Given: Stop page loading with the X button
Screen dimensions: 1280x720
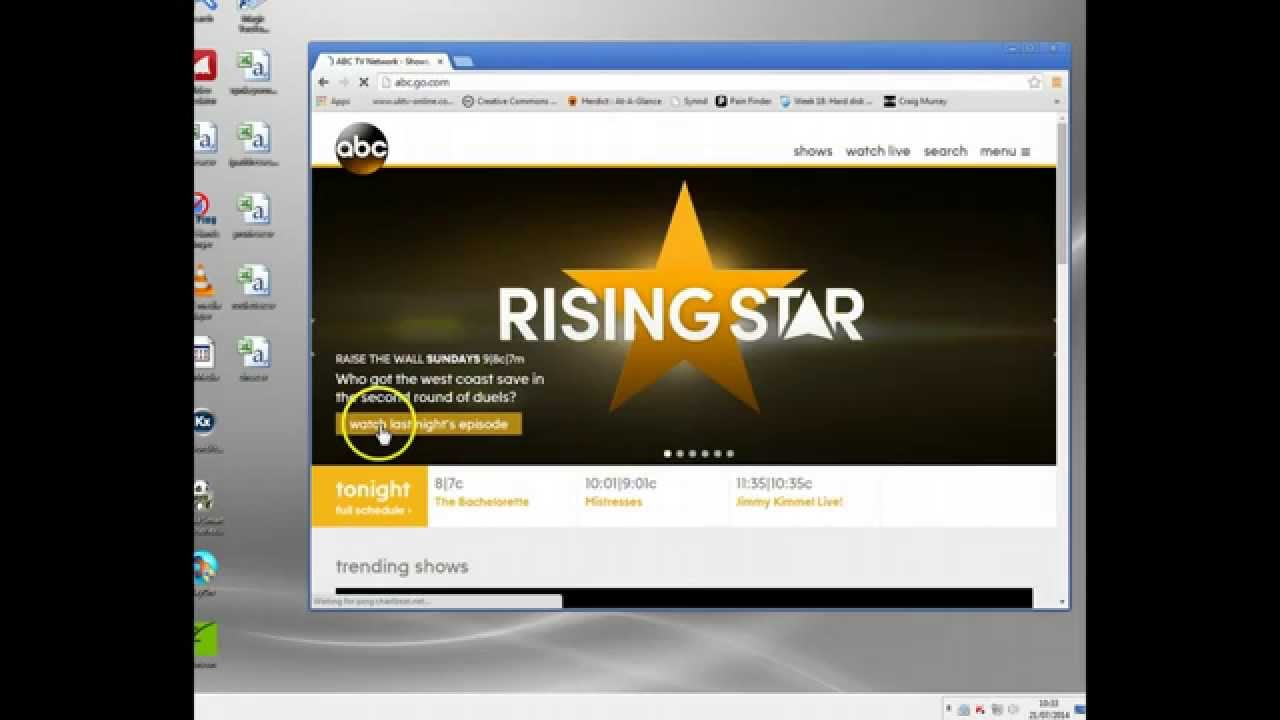Looking at the screenshot, I should (363, 82).
